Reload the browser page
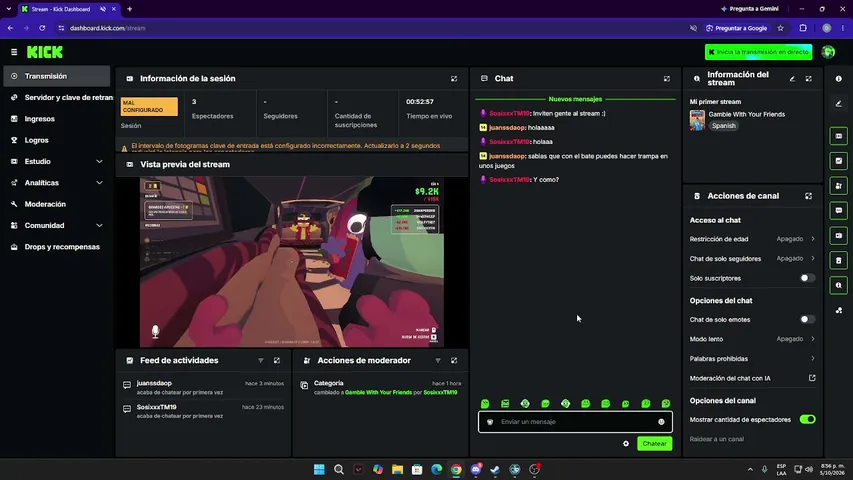 pyautogui.click(x=42, y=28)
